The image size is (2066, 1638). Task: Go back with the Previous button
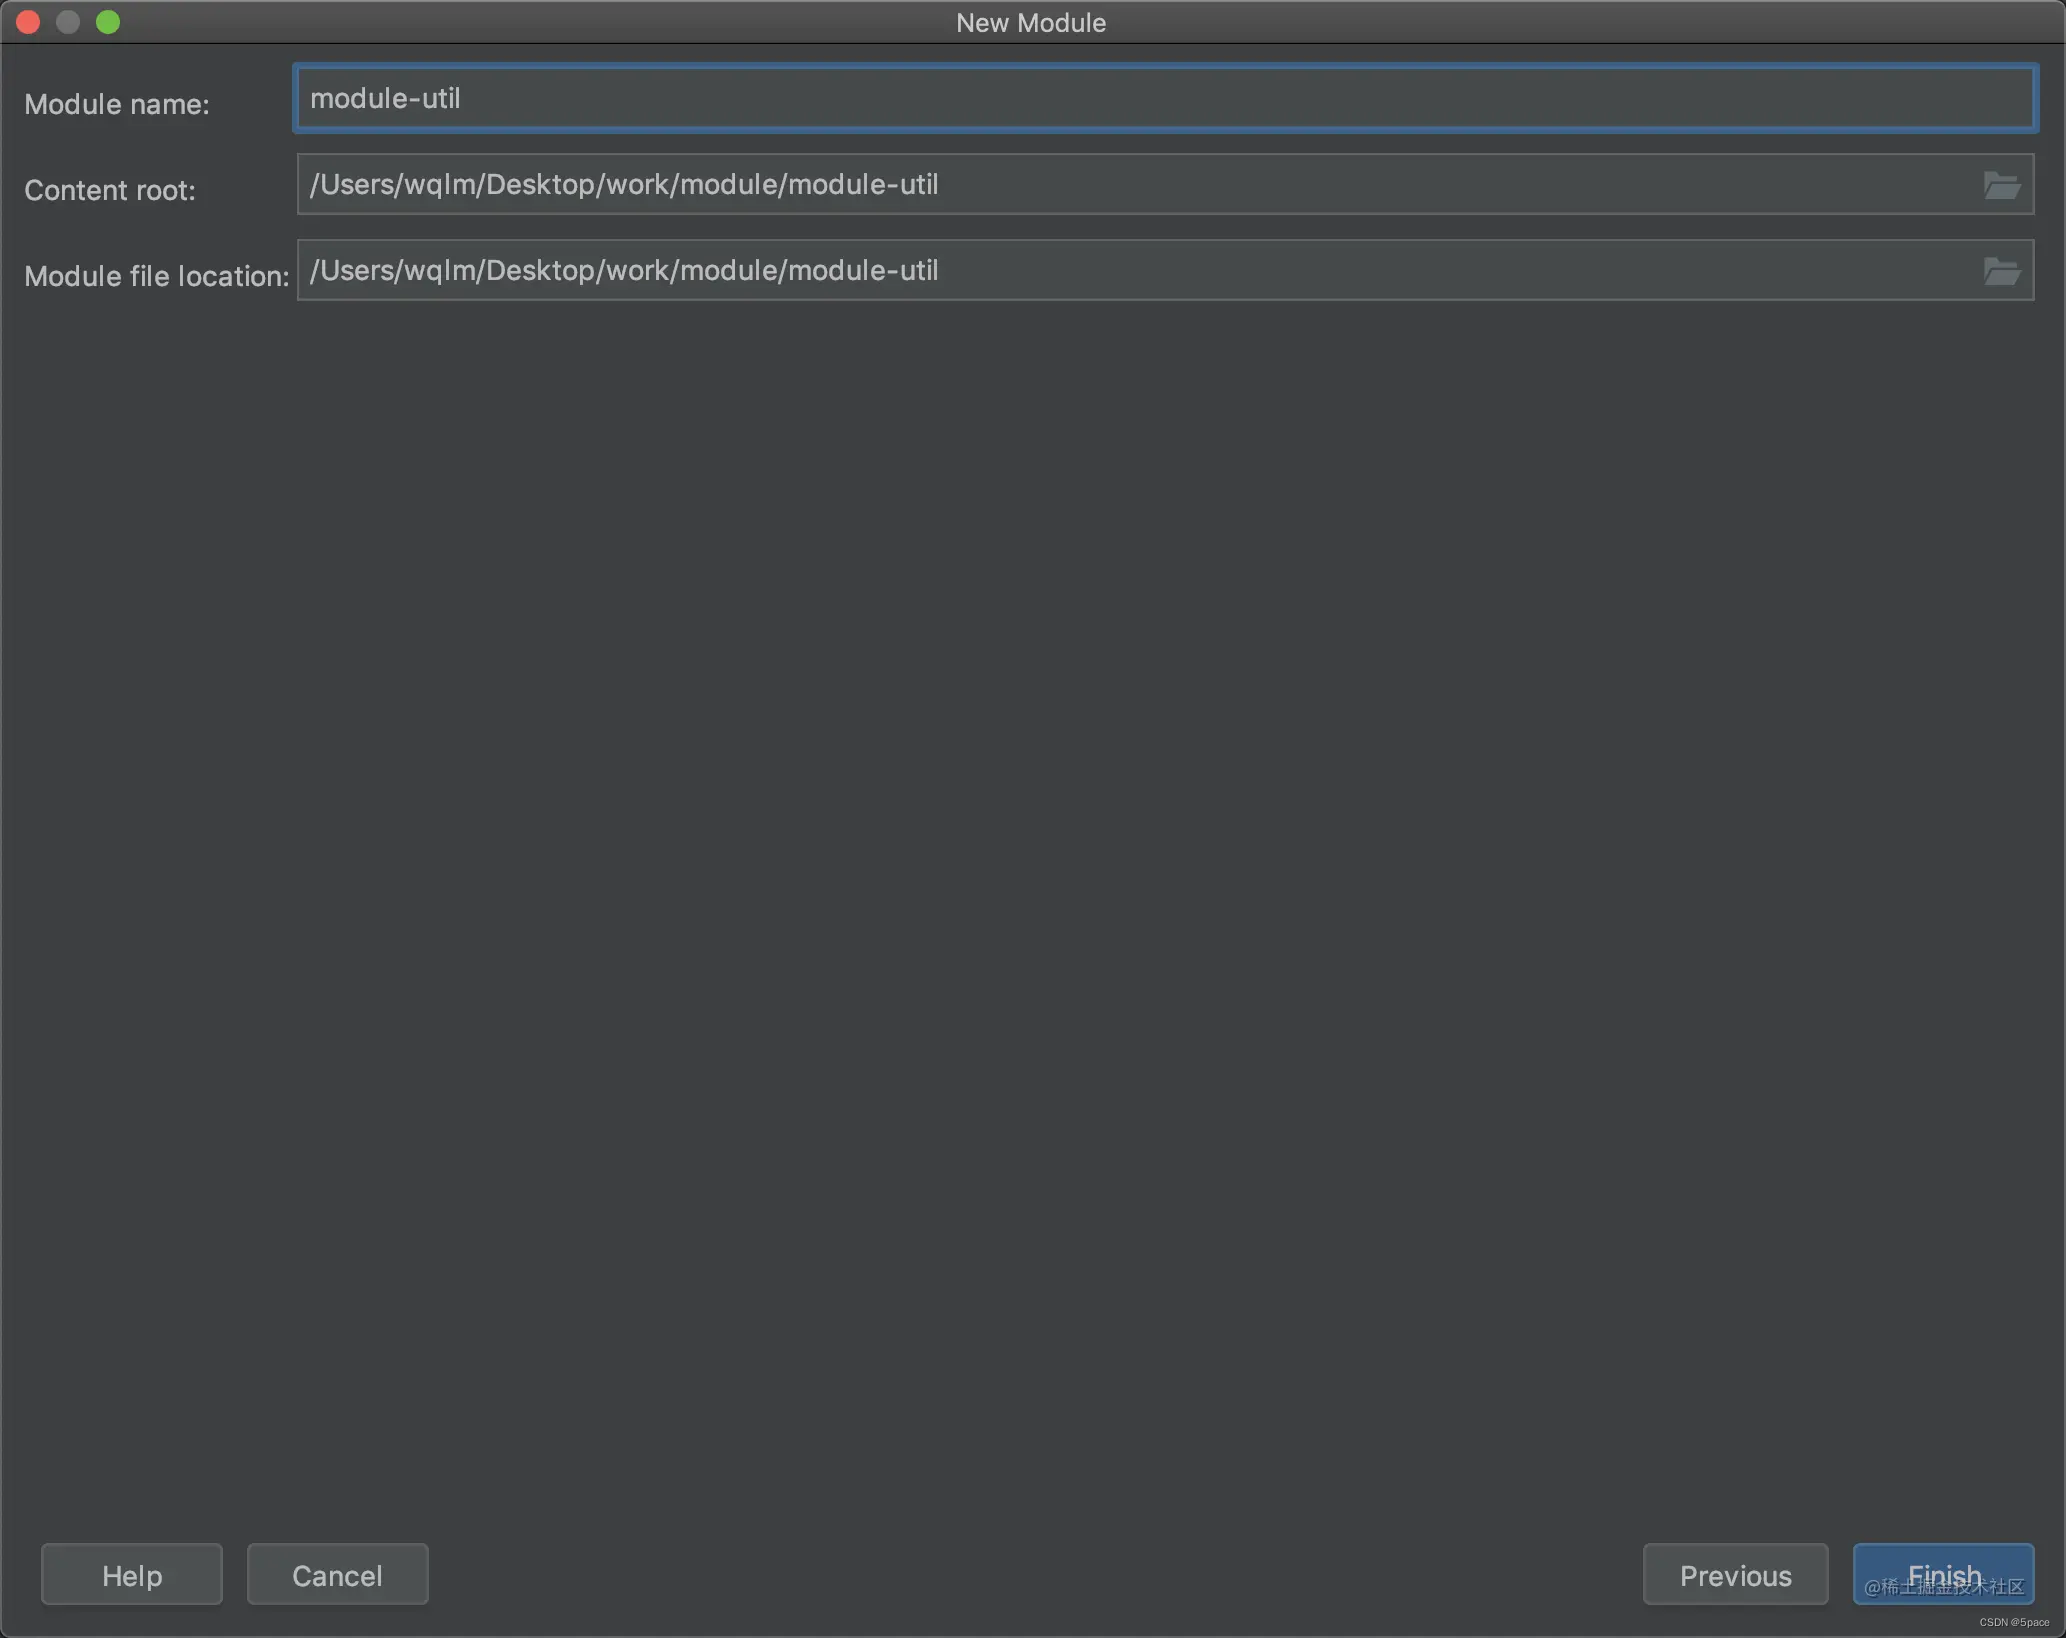pyautogui.click(x=1735, y=1575)
